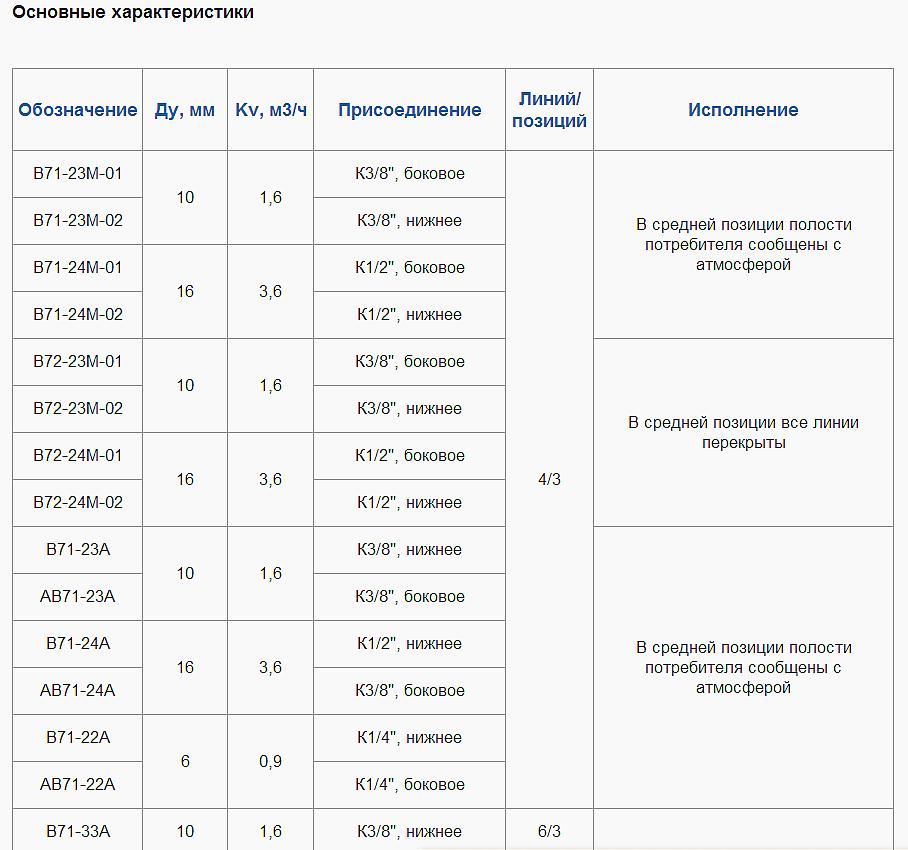
Task: Select the AB71-23A designation cell
Action: [75, 597]
